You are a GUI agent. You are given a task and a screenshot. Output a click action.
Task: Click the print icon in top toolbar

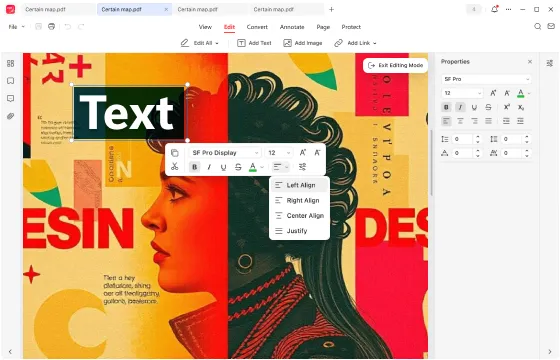pos(52,26)
